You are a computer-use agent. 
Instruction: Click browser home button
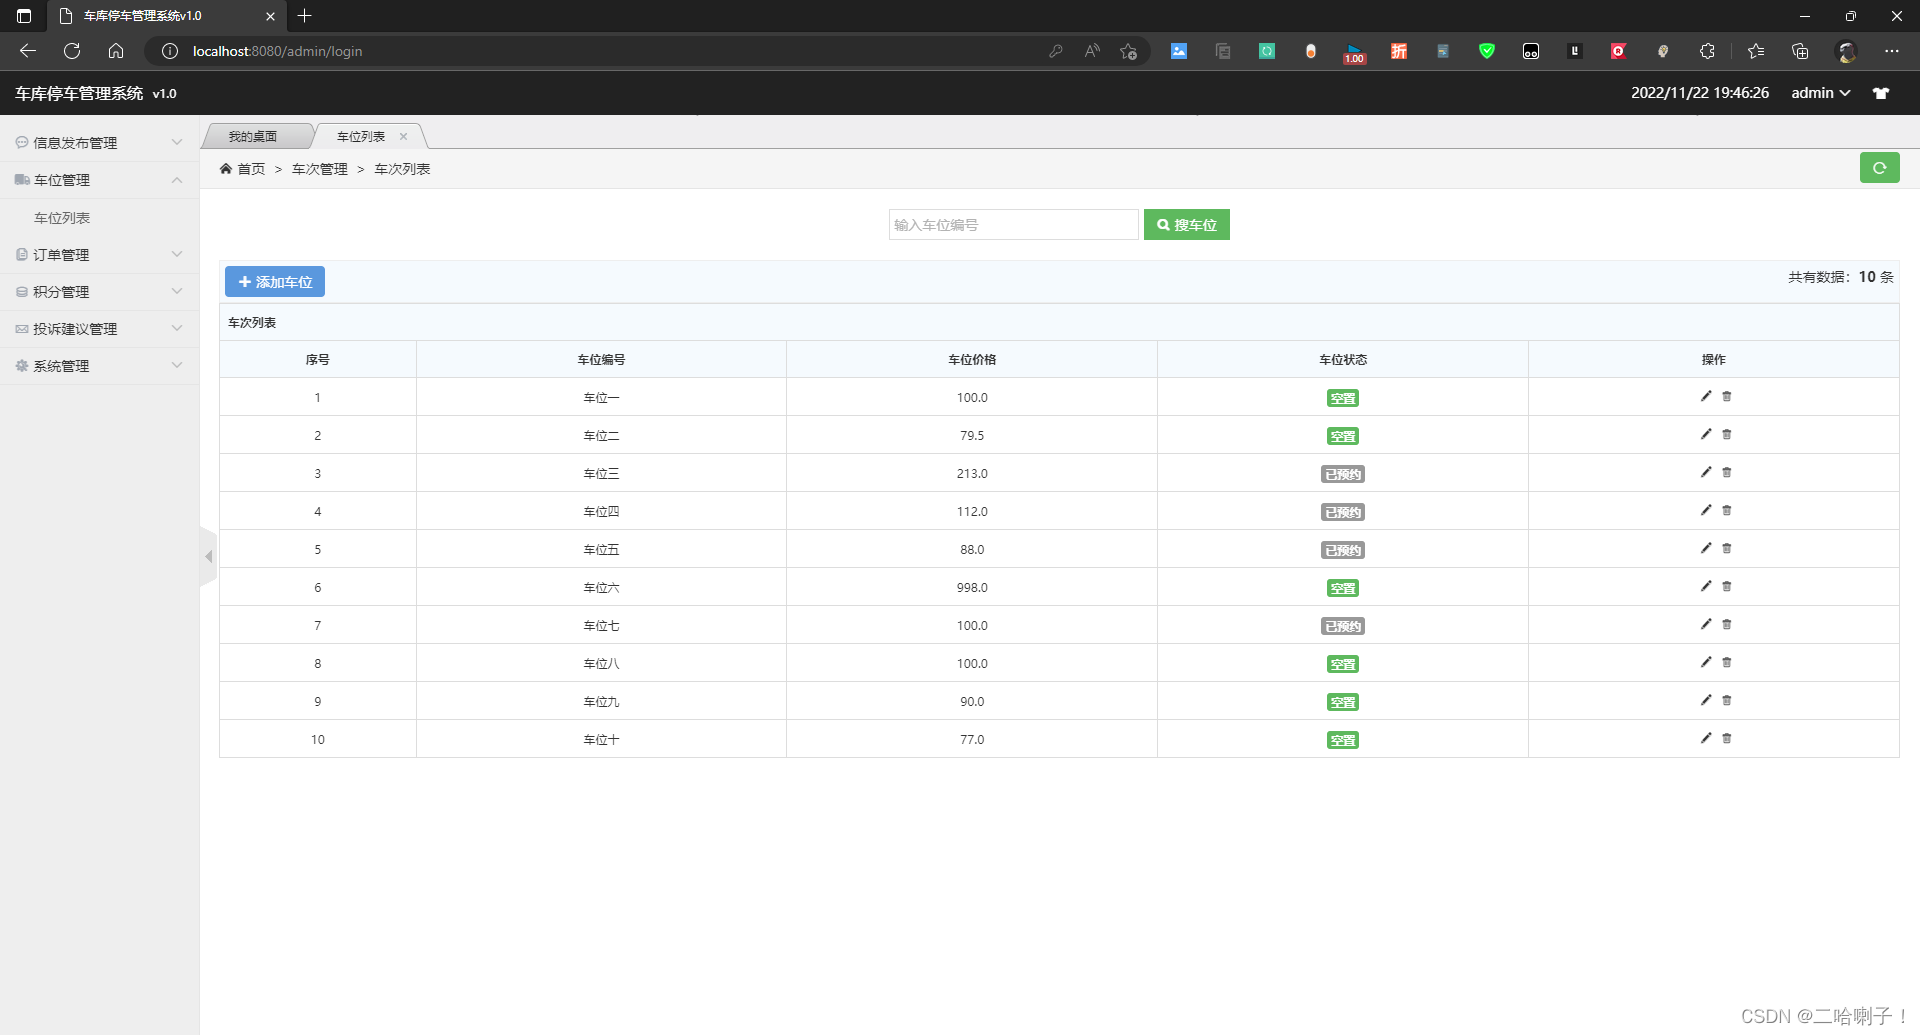point(116,51)
